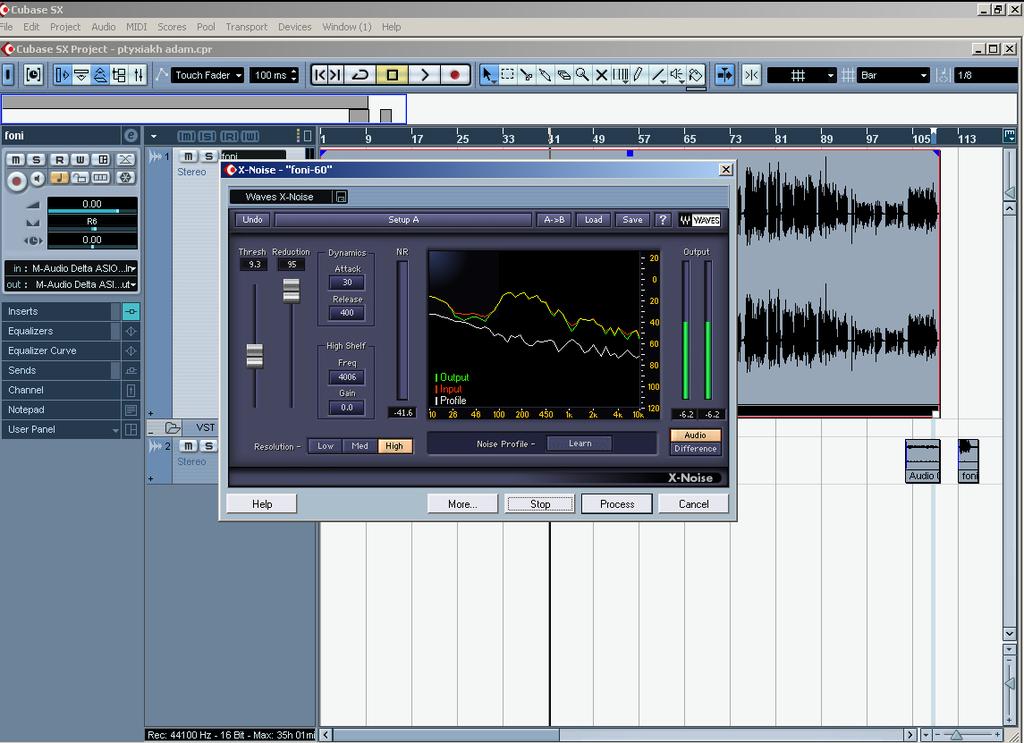Click the Noise Profile Learn button

click(x=579, y=443)
